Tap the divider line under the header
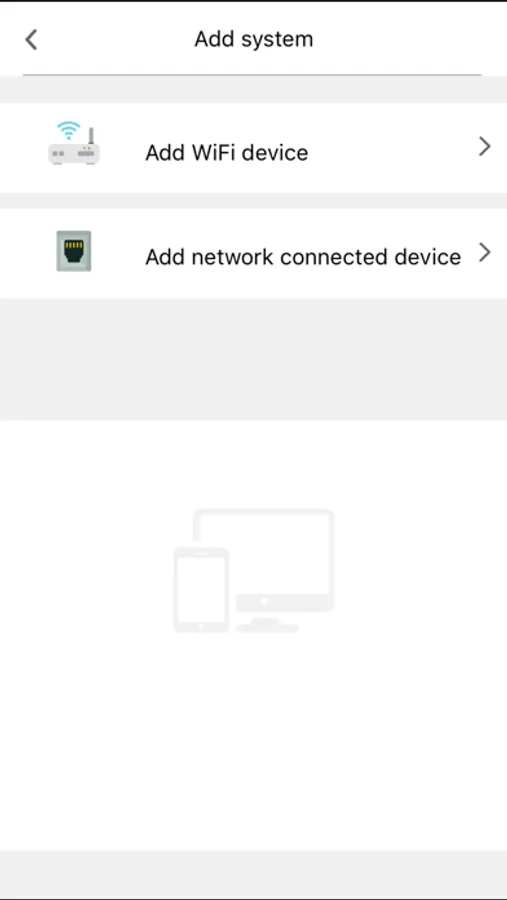 click(x=252, y=75)
